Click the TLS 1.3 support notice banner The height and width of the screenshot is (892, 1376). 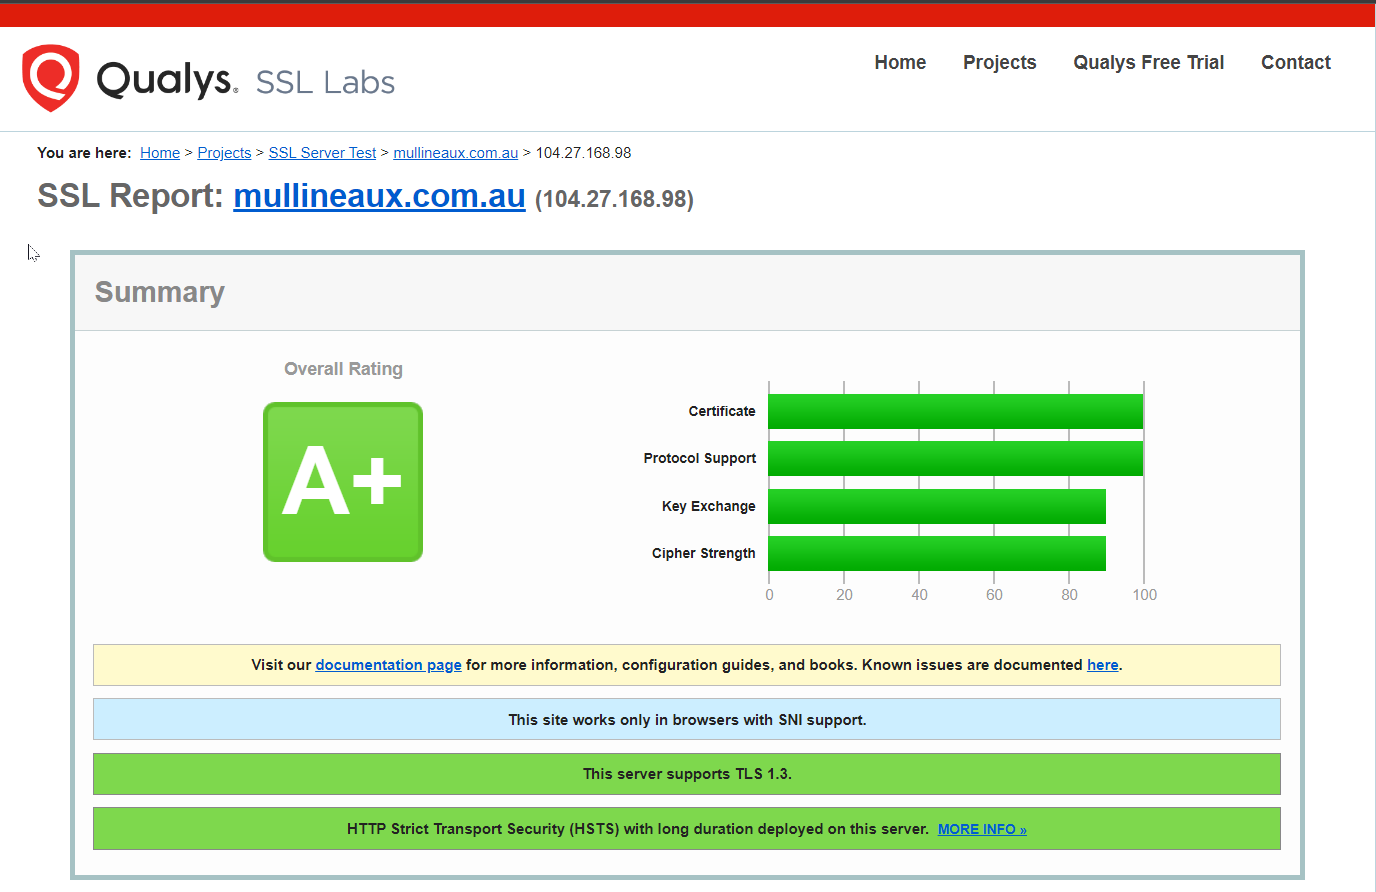pyautogui.click(x=687, y=774)
